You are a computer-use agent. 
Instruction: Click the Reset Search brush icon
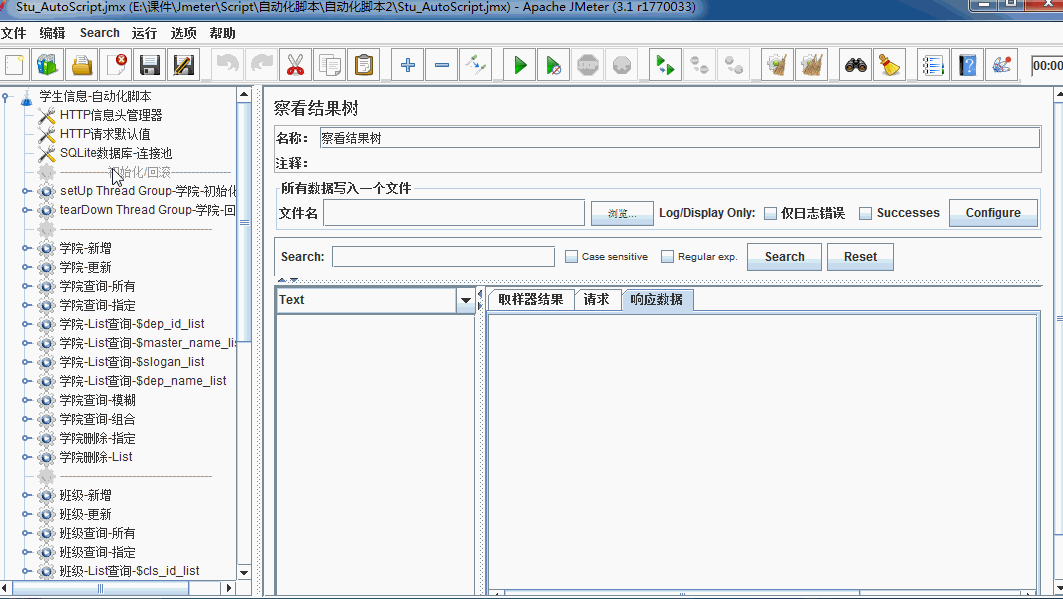889,65
